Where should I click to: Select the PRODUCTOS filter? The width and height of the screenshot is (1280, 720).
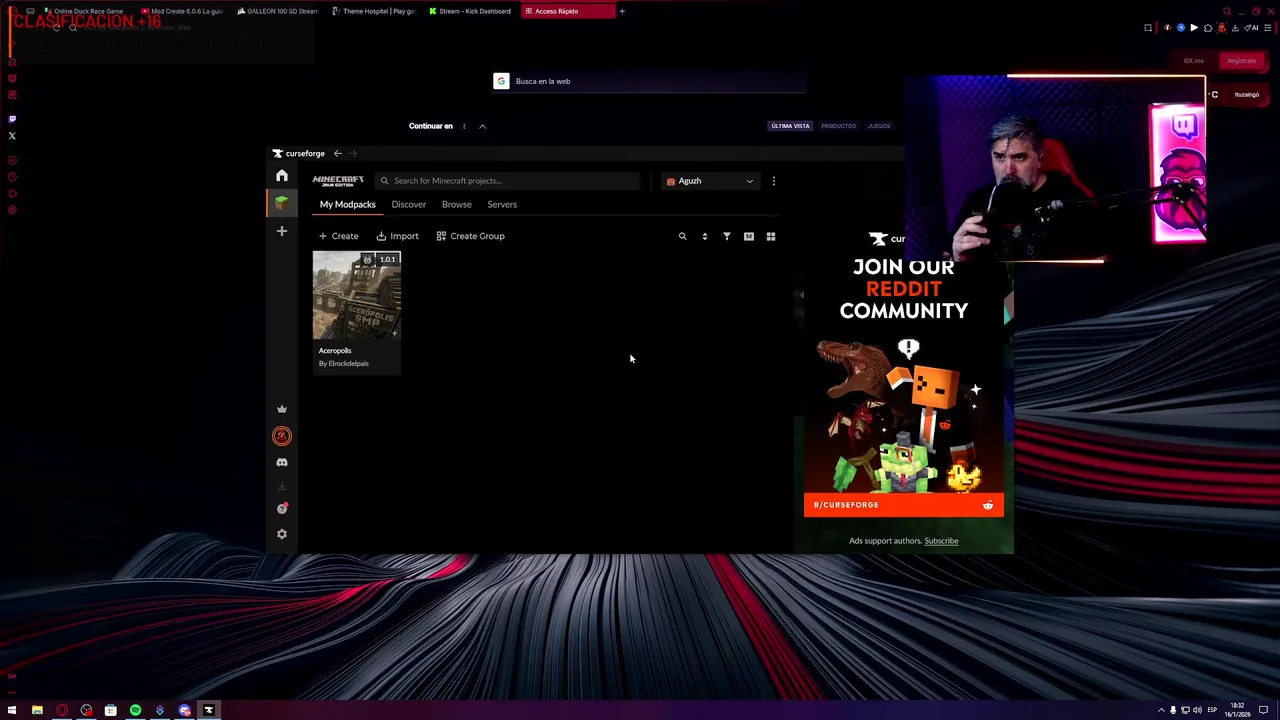tap(838, 126)
